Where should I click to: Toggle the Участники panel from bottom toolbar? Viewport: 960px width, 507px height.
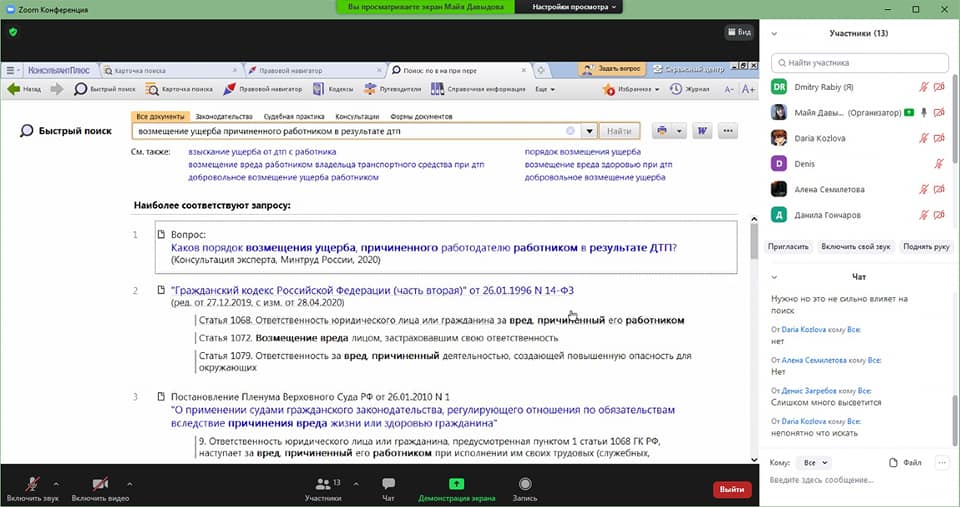click(323, 489)
